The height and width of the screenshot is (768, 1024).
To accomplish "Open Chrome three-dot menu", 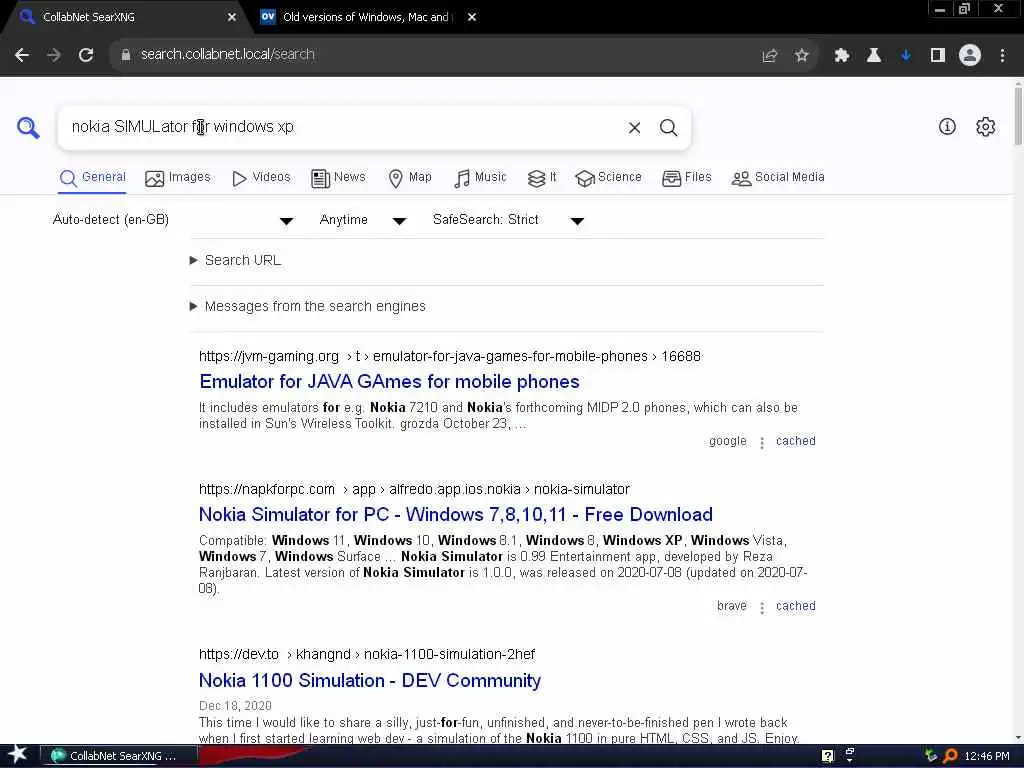I will 1002,56.
